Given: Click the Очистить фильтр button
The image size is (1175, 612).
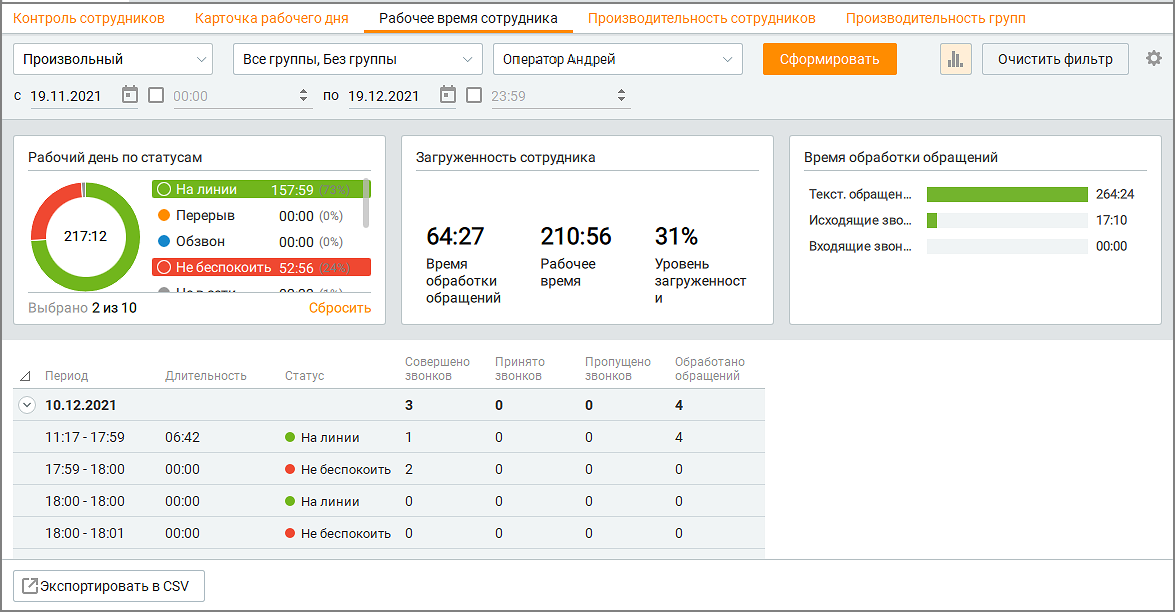Looking at the screenshot, I should (1055, 59).
